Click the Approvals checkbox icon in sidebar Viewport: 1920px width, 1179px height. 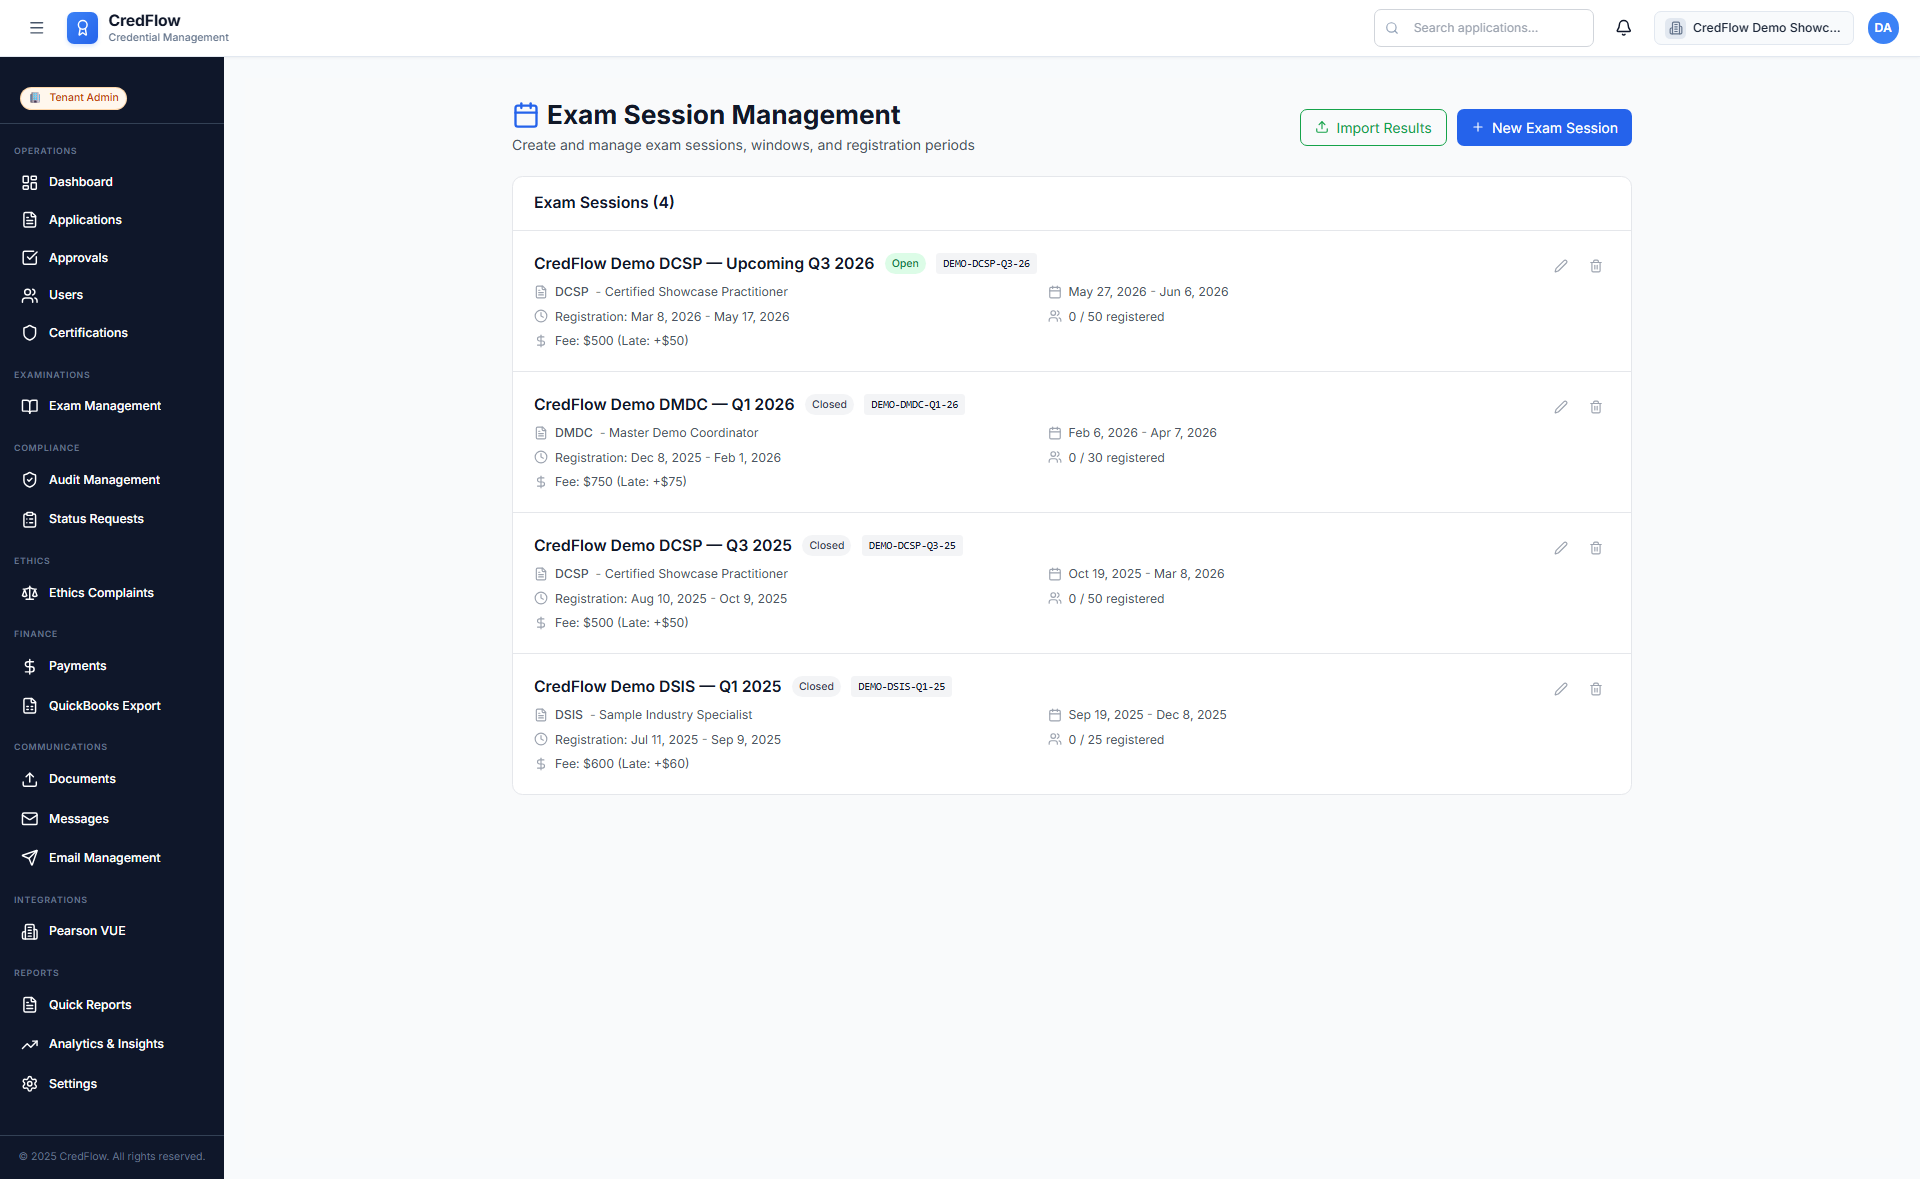pyautogui.click(x=30, y=258)
